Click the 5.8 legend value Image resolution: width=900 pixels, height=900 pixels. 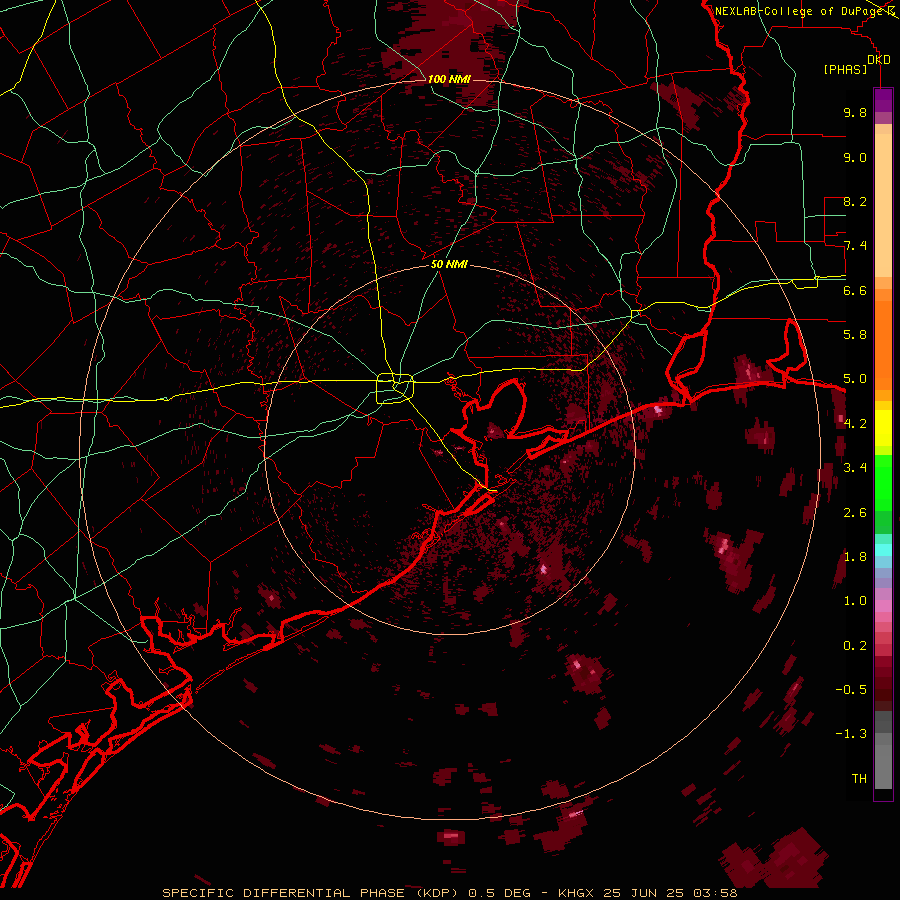[x=855, y=334]
